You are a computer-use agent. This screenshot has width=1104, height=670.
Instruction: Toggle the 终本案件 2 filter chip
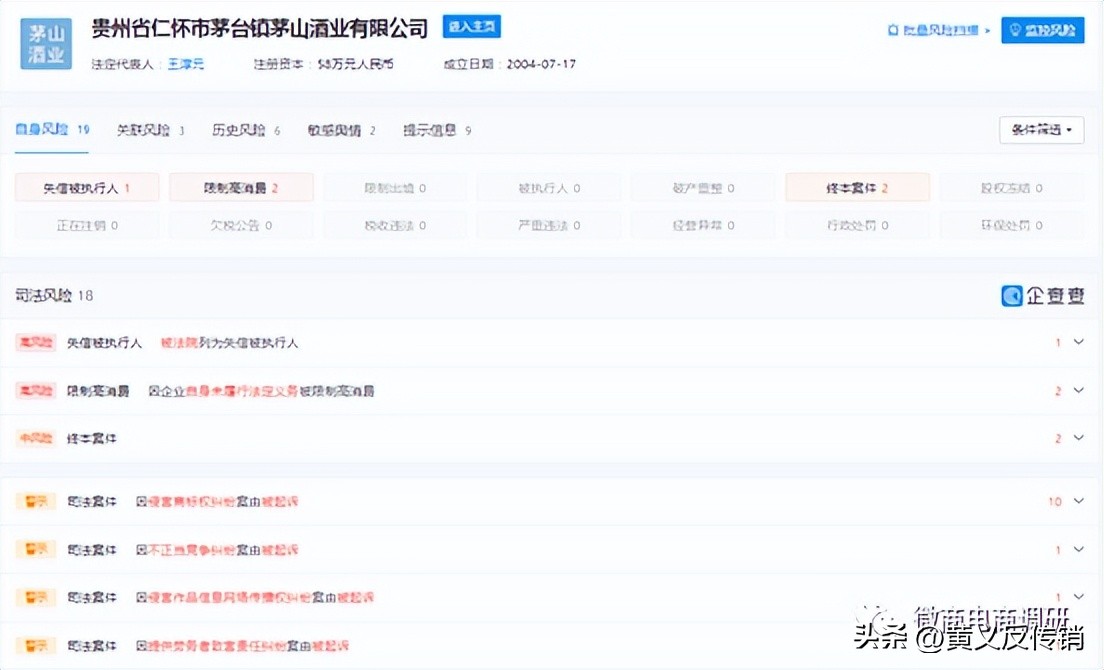pyautogui.click(x=858, y=187)
